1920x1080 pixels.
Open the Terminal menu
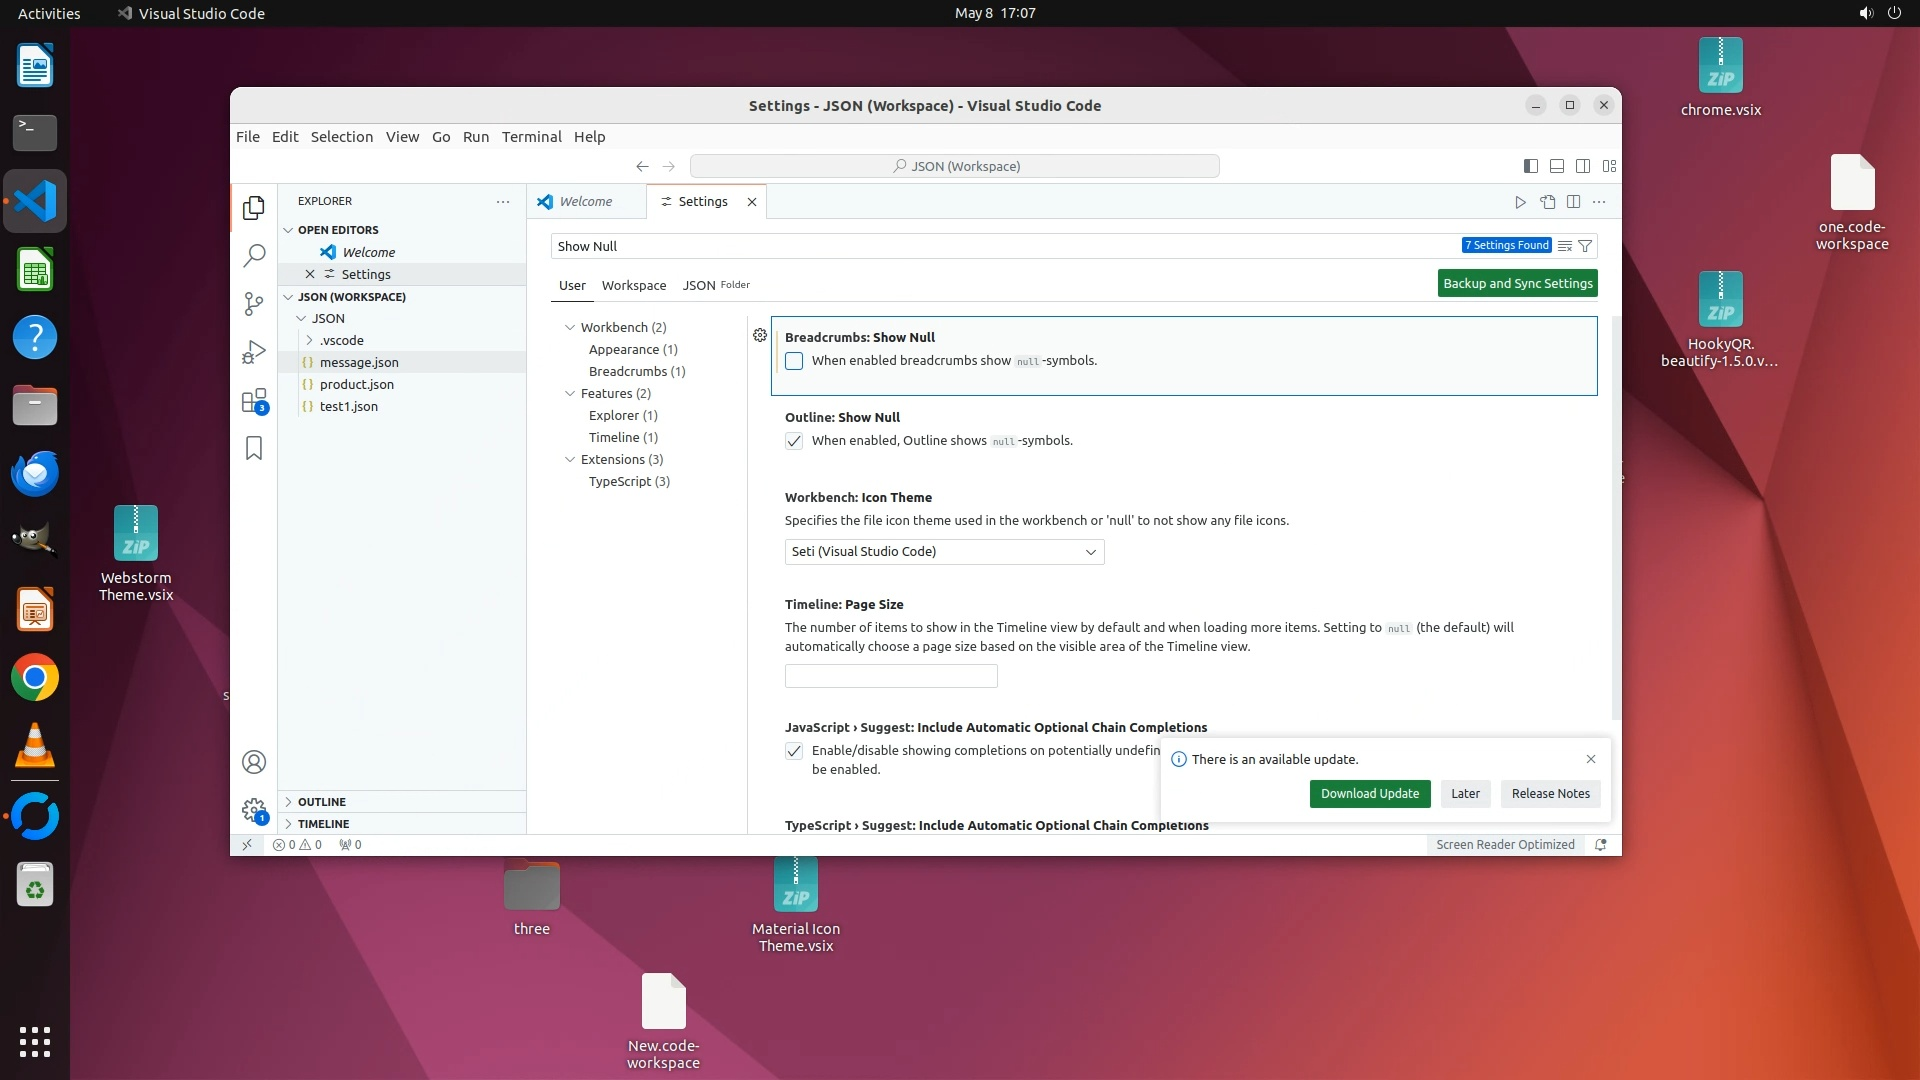click(531, 137)
